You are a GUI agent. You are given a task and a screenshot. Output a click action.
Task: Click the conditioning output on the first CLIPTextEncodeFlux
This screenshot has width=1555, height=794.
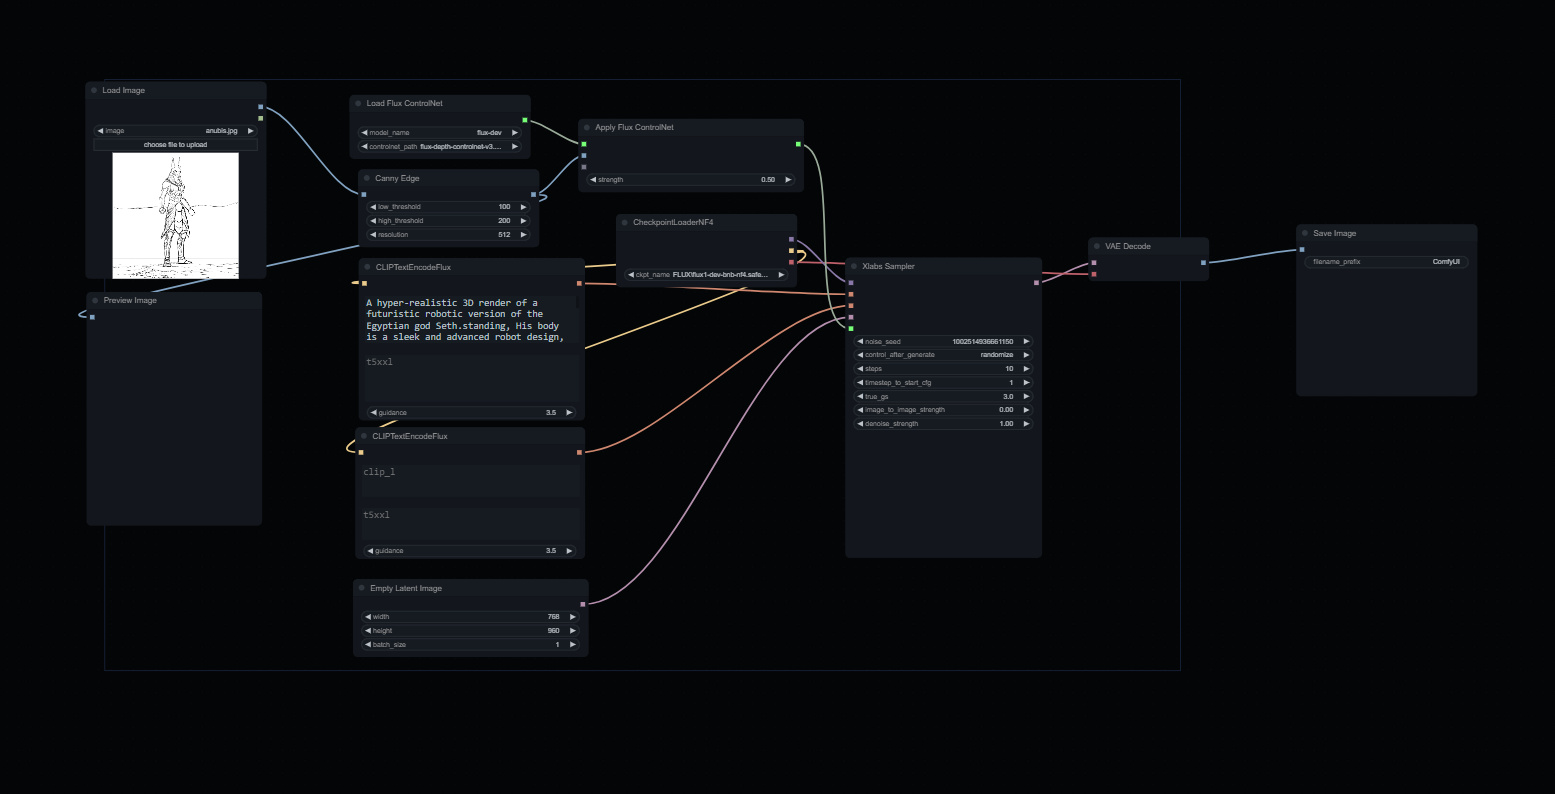click(580, 283)
